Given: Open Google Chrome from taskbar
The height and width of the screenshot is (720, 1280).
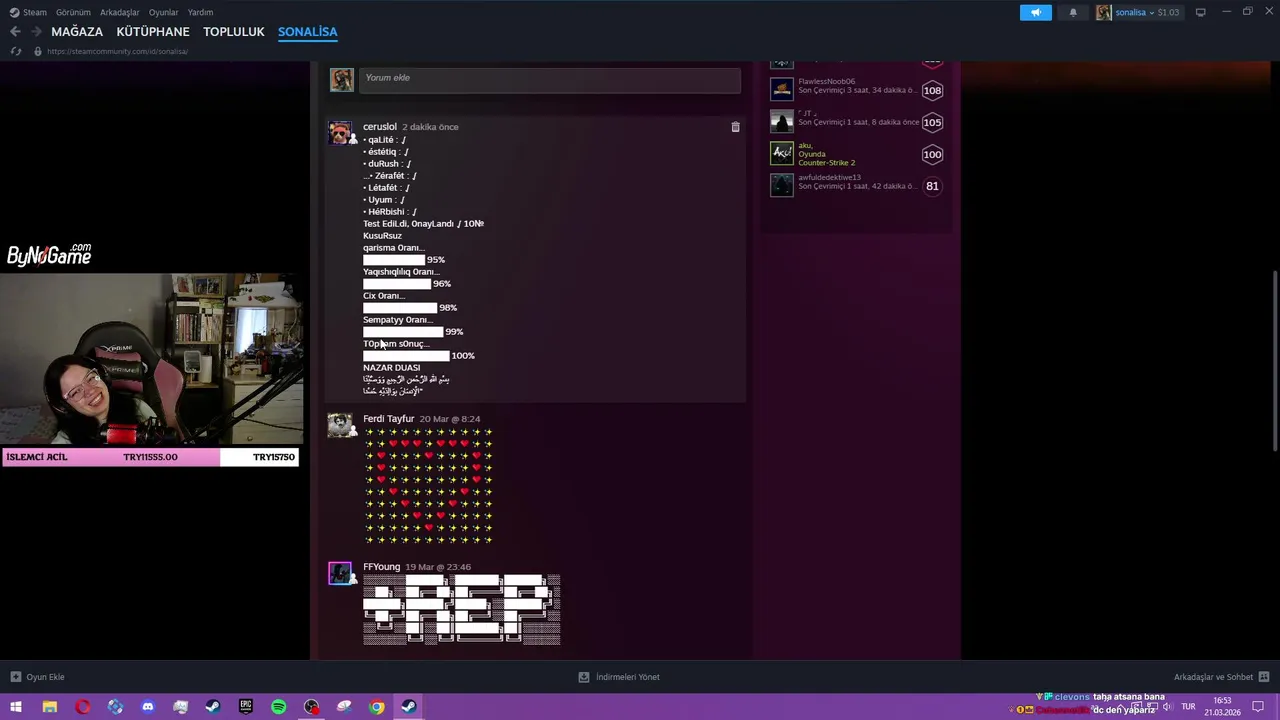Looking at the screenshot, I should 377,707.
